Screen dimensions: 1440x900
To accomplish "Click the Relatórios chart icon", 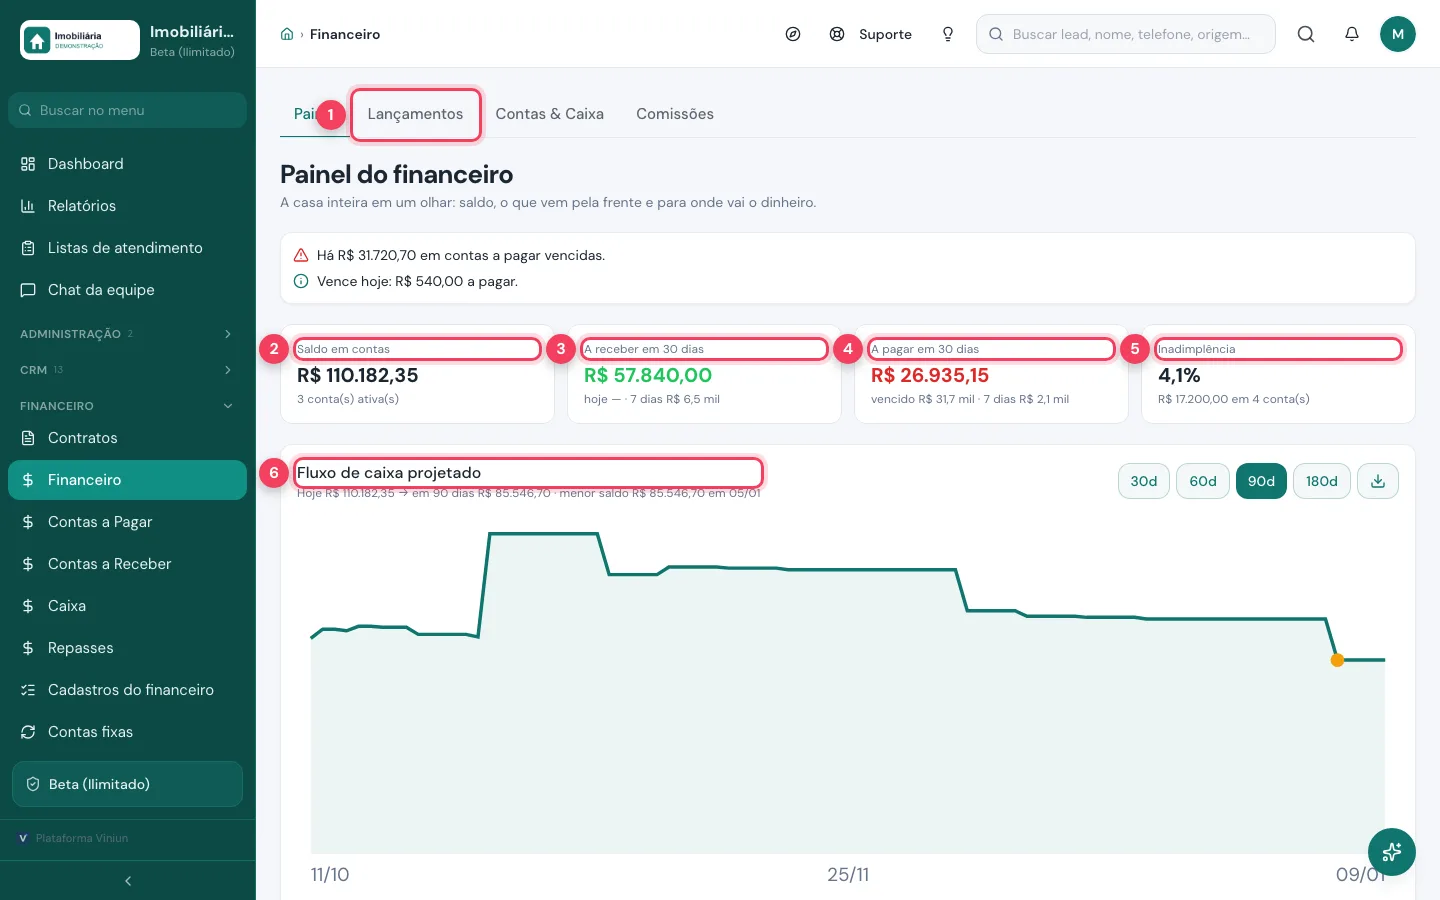I will point(28,206).
